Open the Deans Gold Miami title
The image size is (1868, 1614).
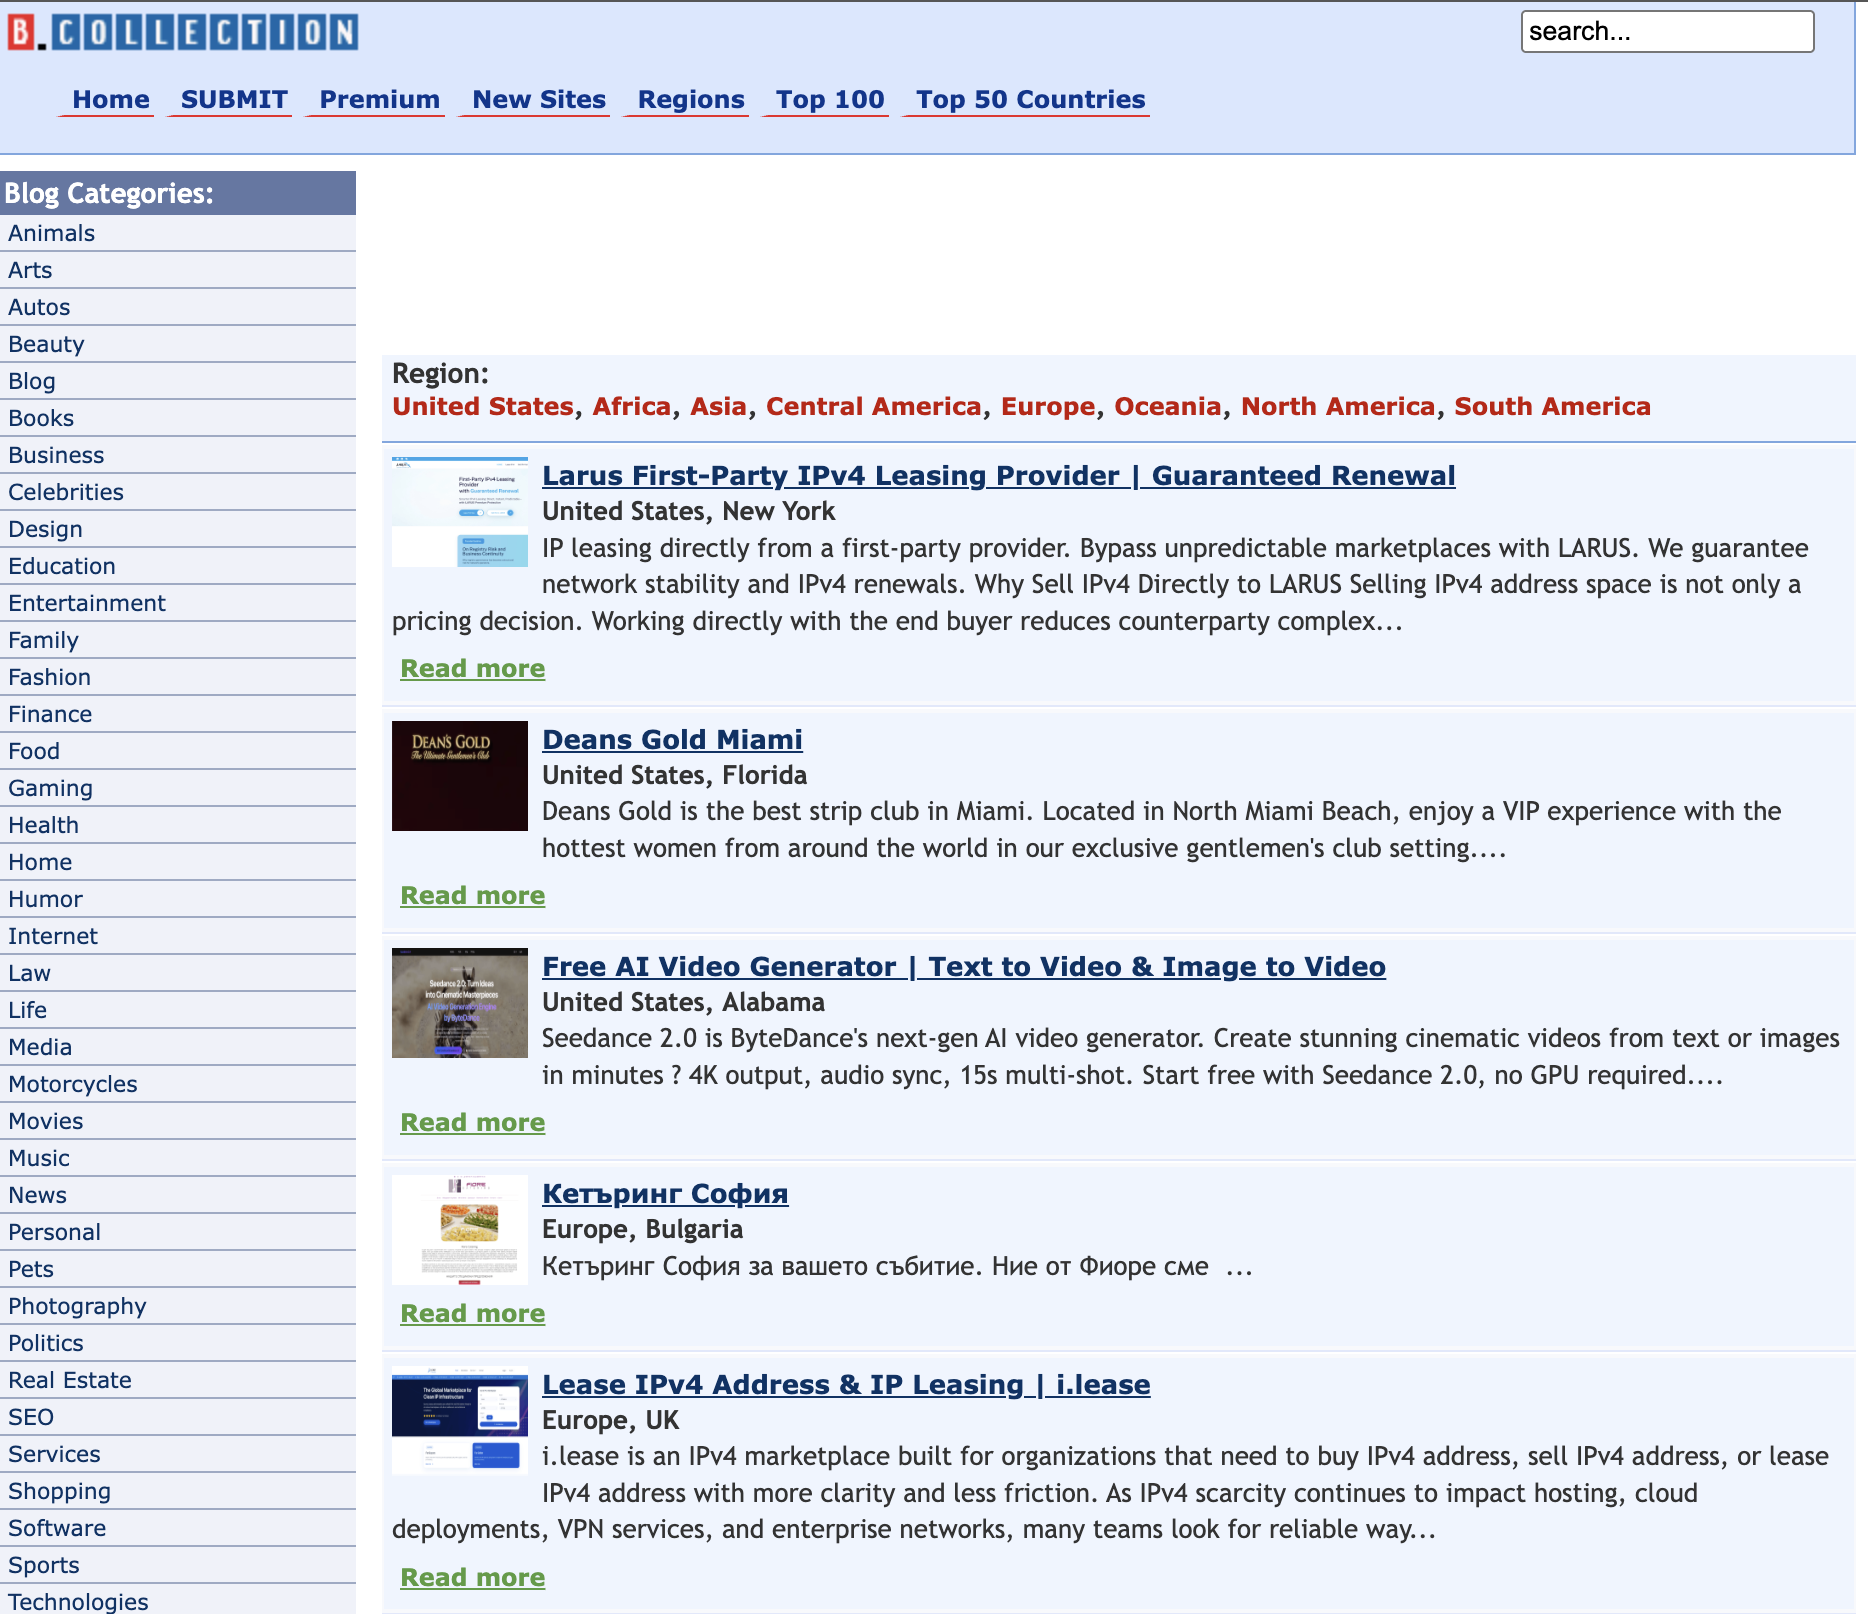coord(672,740)
